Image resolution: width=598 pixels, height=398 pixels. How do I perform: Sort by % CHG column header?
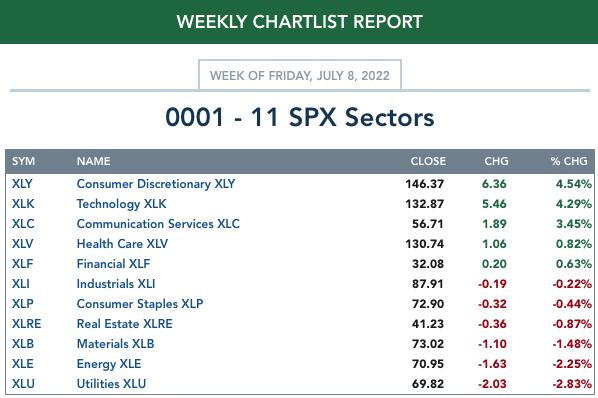point(569,161)
